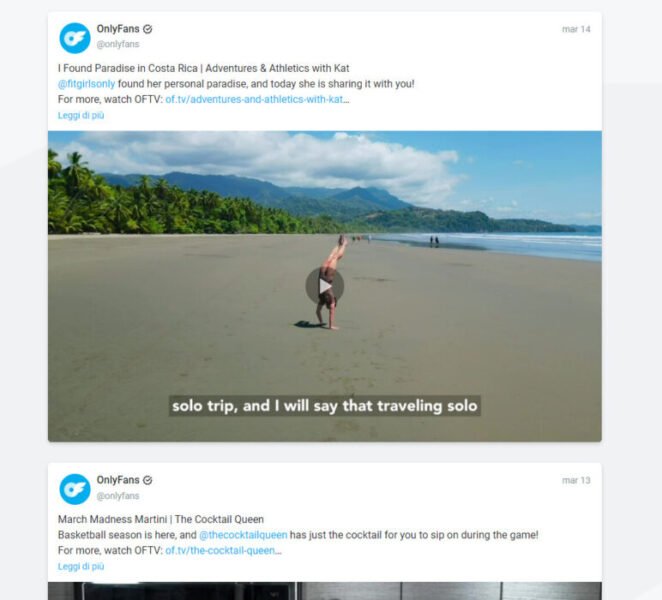This screenshot has width=662, height=600.
Task: Open the mar 13 post timestamp
Action: [576, 481]
